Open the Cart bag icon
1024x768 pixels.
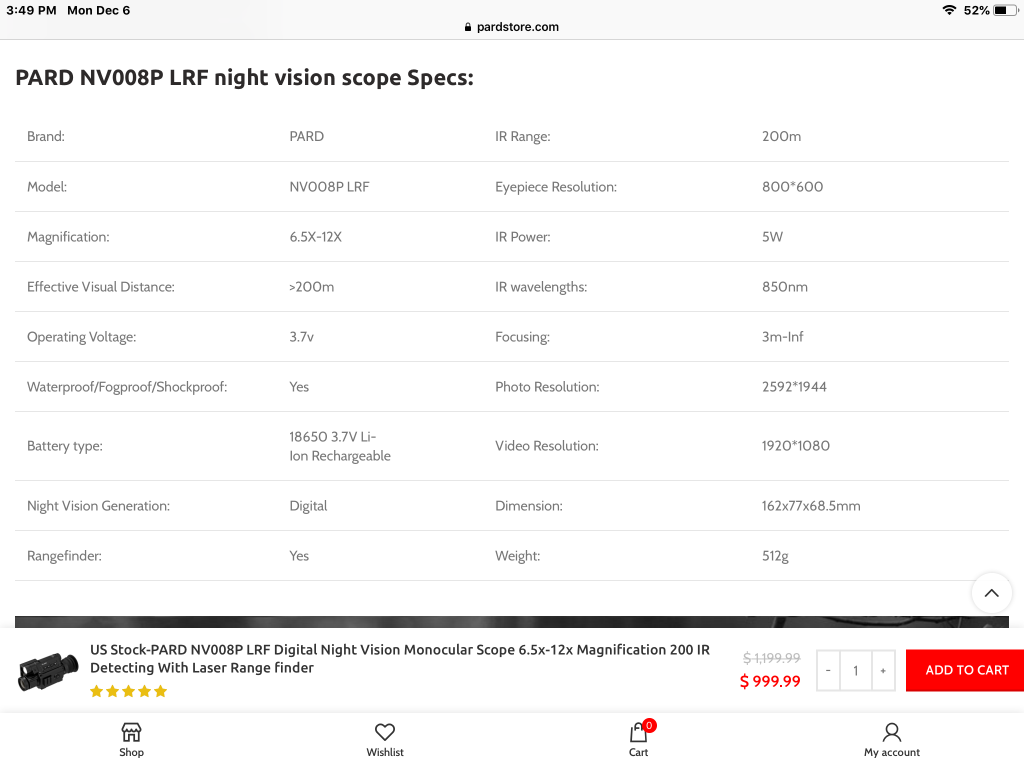638,732
